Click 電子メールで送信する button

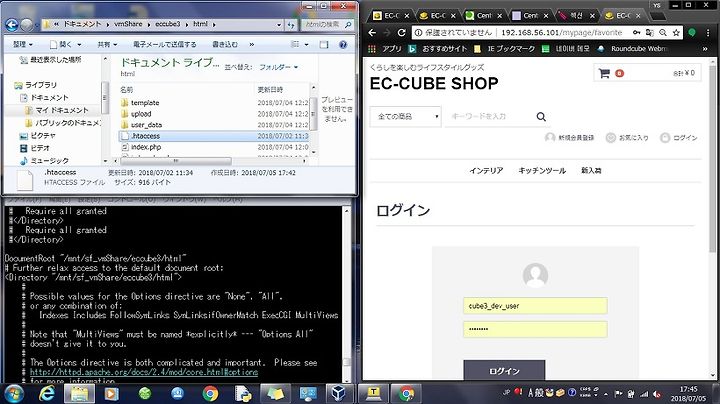164,45
